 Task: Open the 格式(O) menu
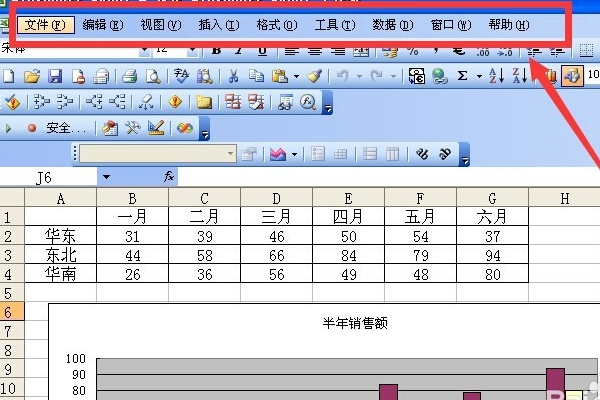(277, 25)
